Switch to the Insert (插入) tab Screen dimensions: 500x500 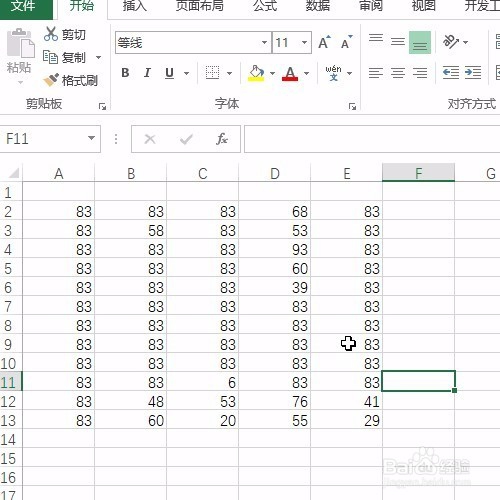[135, 6]
